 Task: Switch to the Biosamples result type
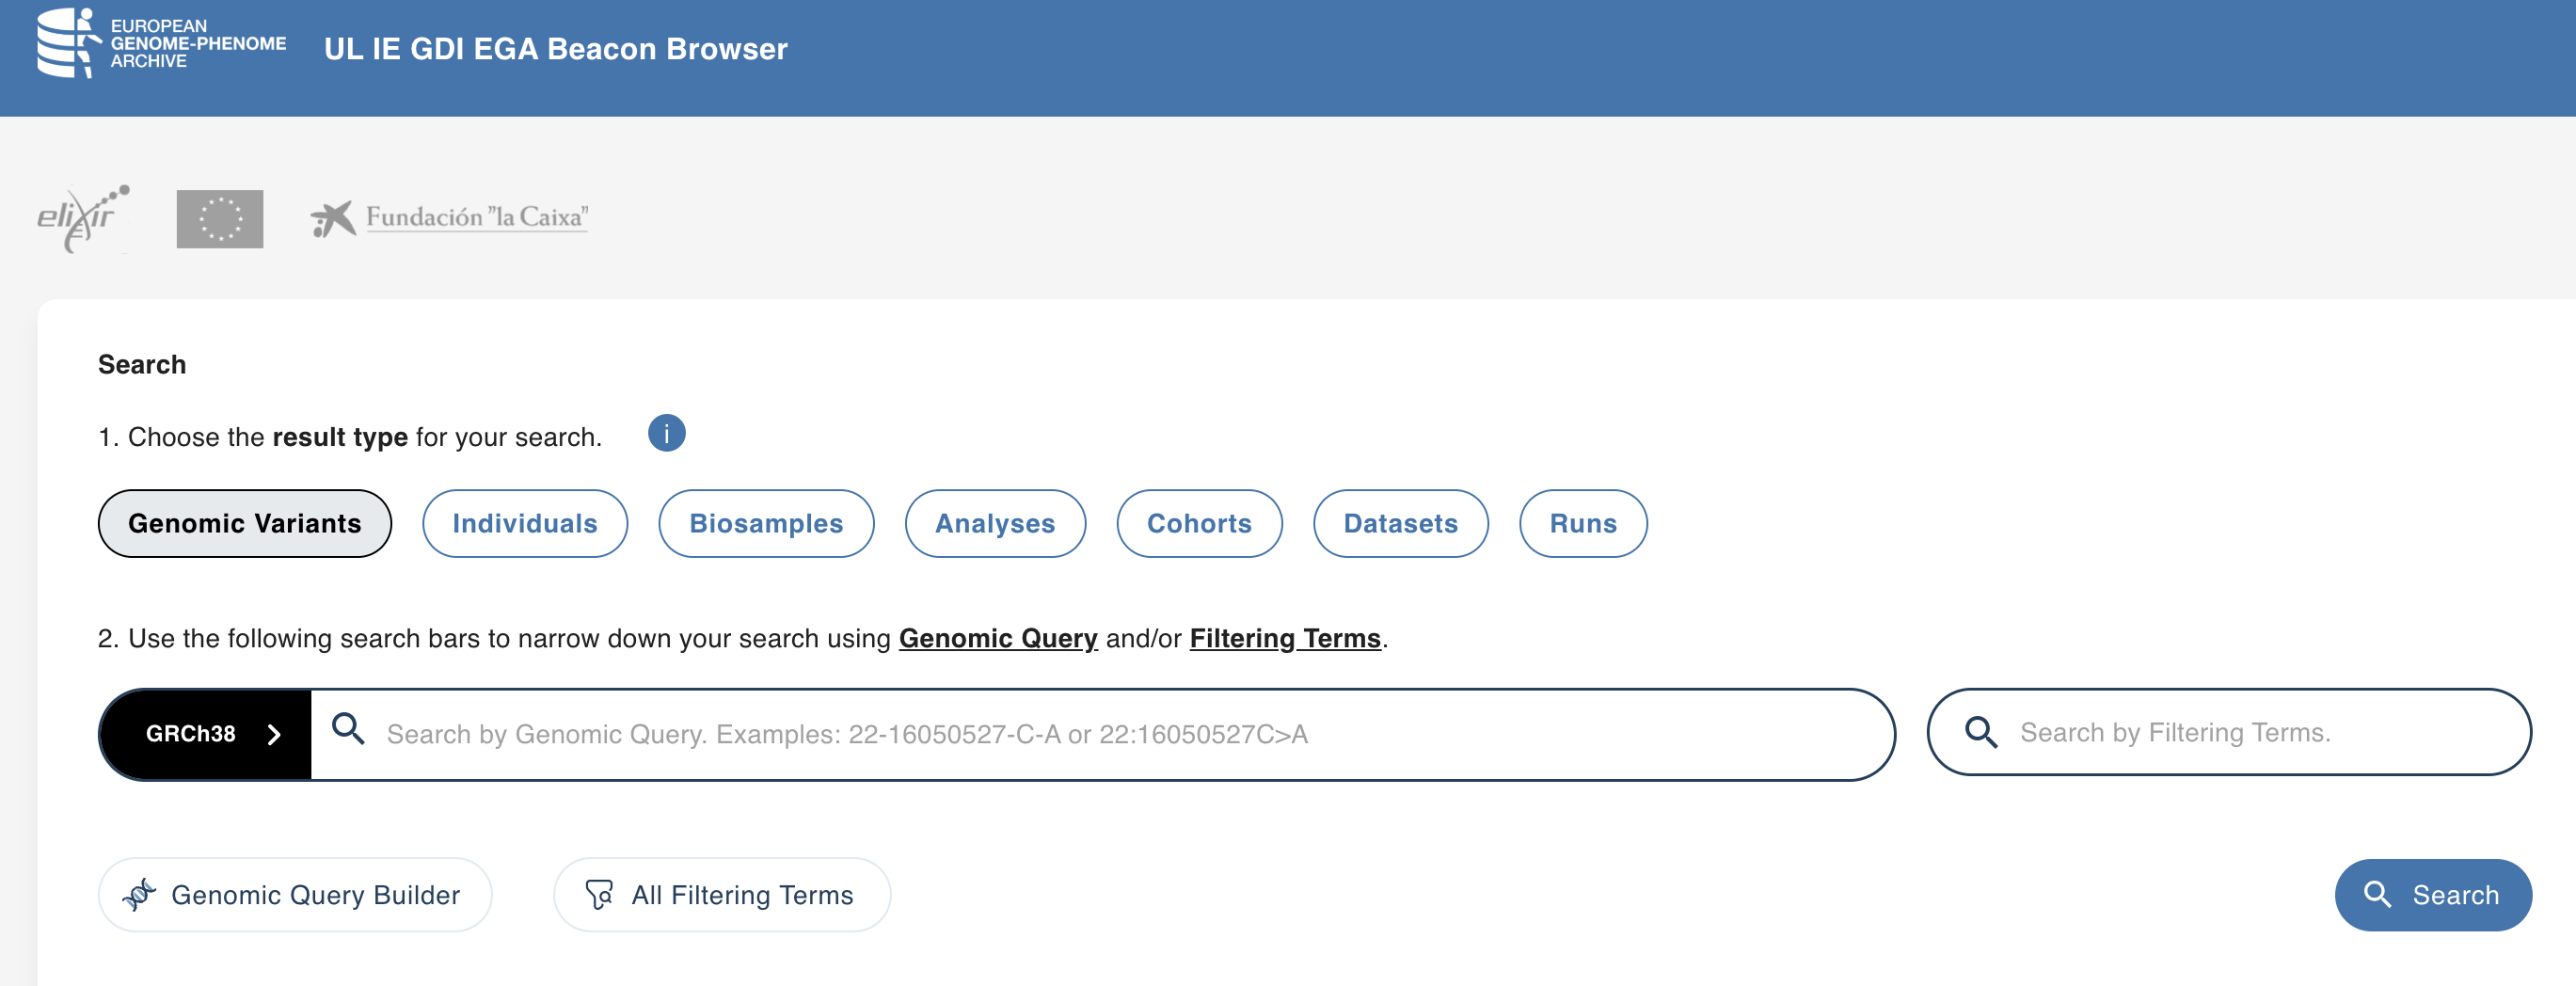pos(765,523)
